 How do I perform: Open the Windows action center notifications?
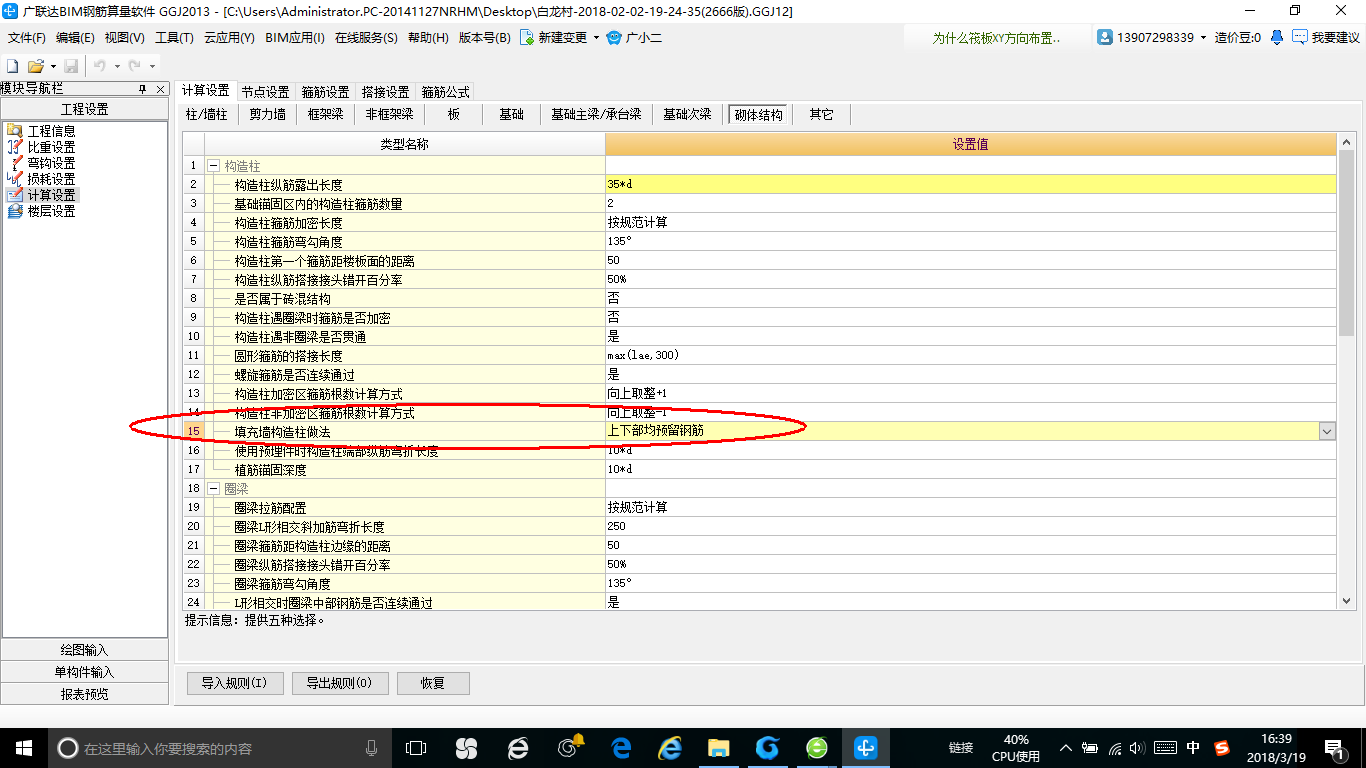click(1334, 747)
